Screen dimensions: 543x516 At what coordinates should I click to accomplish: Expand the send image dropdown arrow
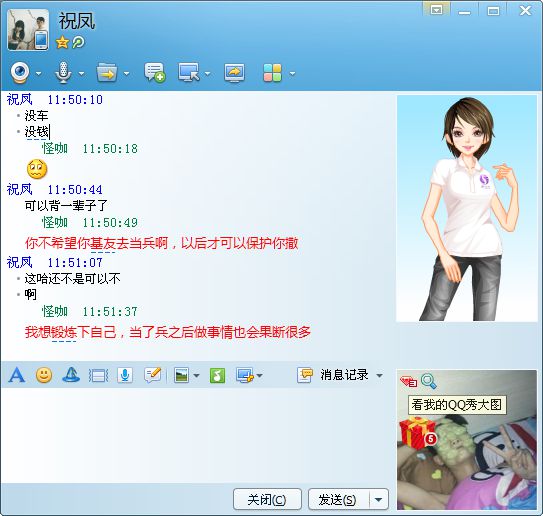click(x=196, y=375)
